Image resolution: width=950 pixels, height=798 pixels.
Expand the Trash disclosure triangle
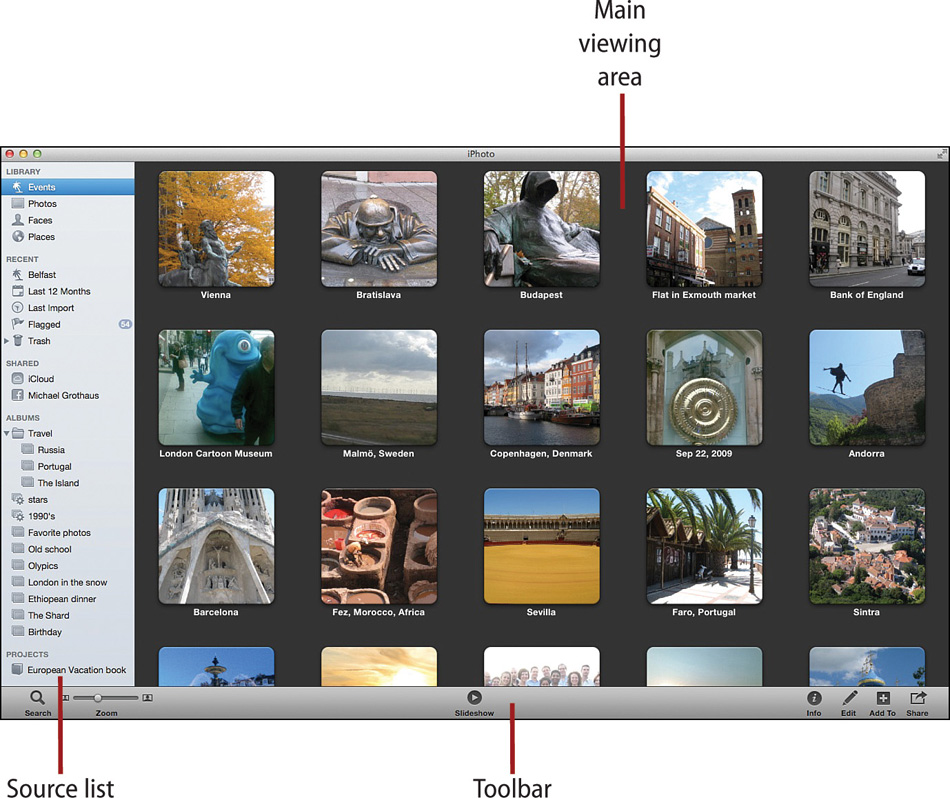(6, 341)
